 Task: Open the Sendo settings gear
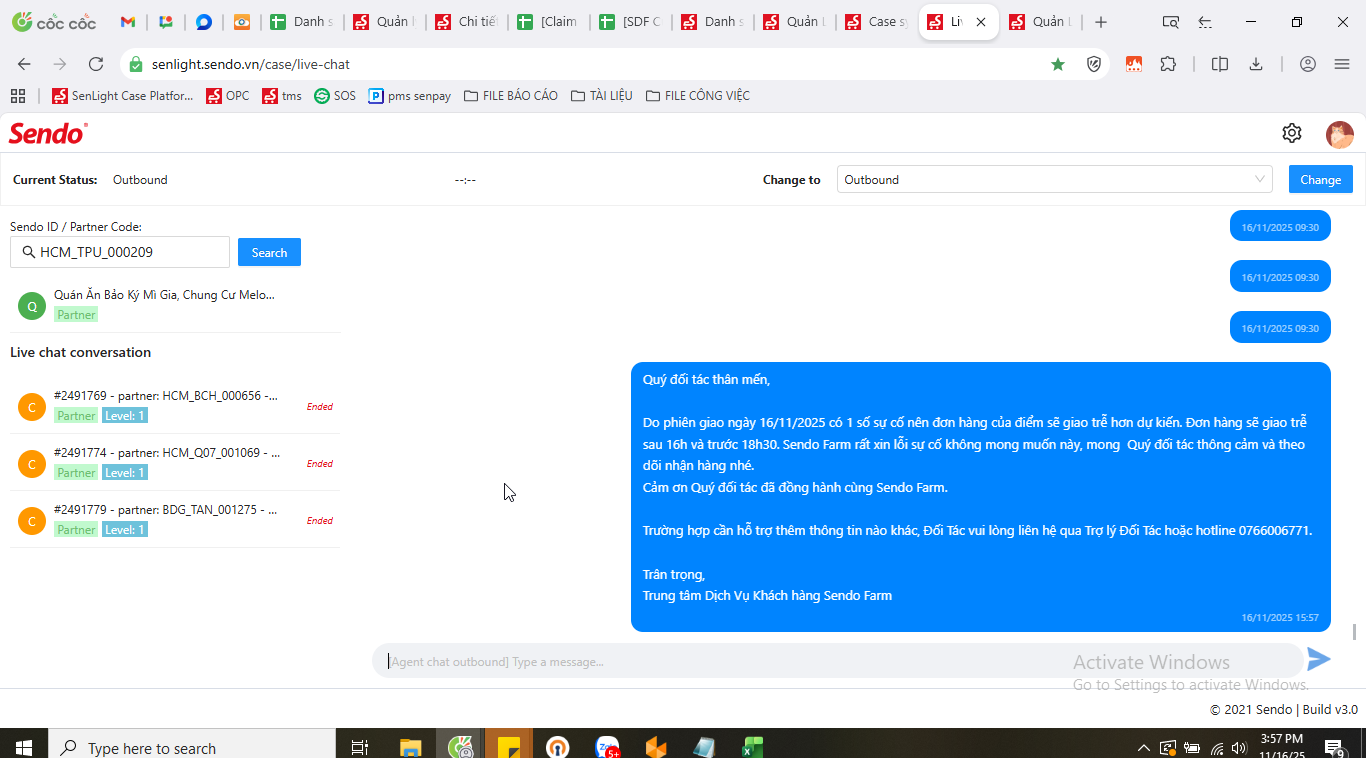(1292, 133)
